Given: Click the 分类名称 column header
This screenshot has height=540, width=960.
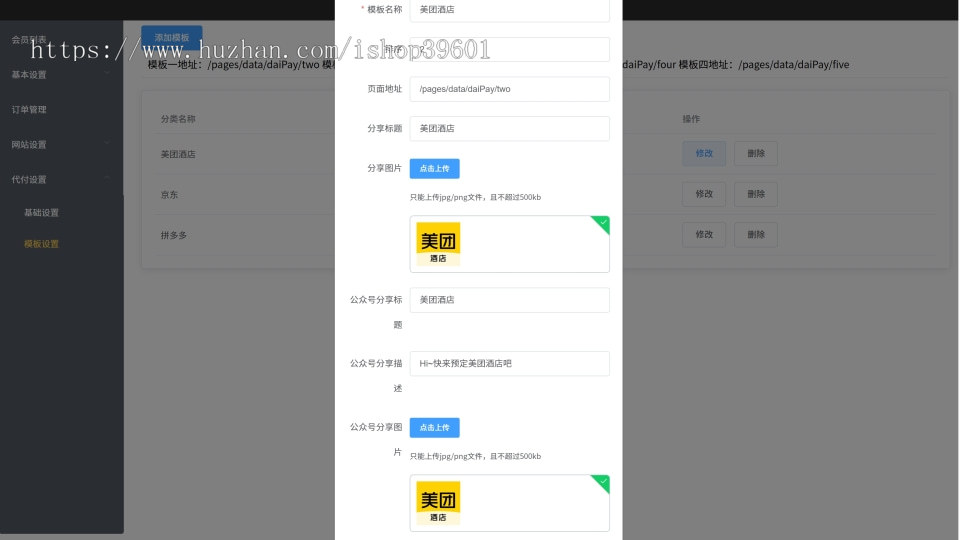Looking at the screenshot, I should pyautogui.click(x=178, y=119).
